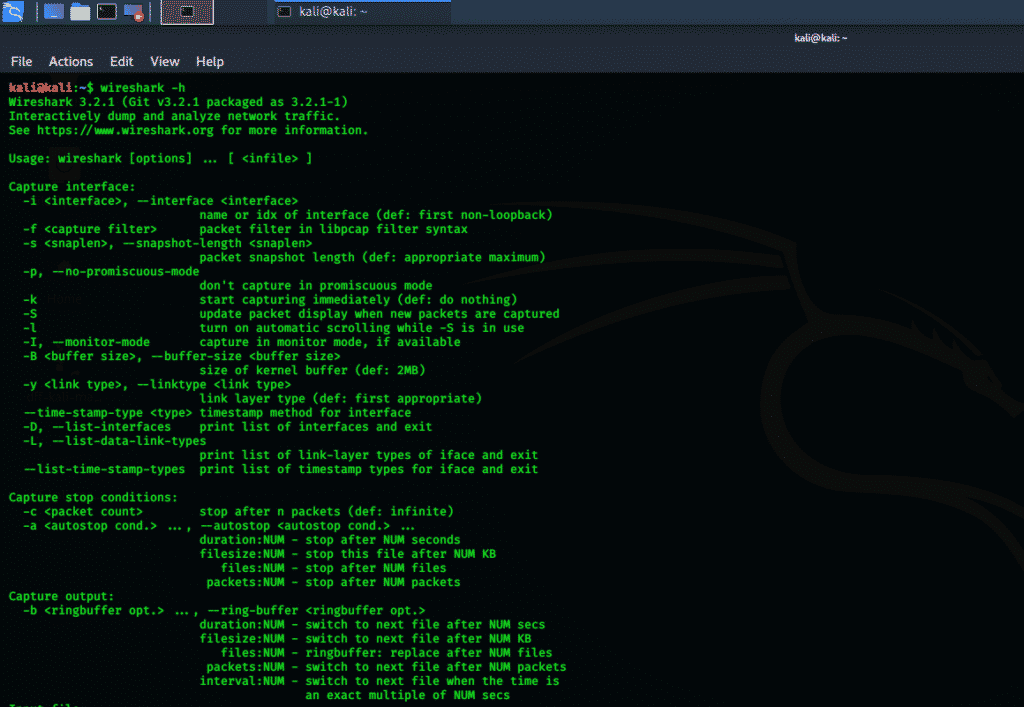Viewport: 1024px width, 707px height.
Task: Click the show desktop panel icon
Action: (54, 12)
